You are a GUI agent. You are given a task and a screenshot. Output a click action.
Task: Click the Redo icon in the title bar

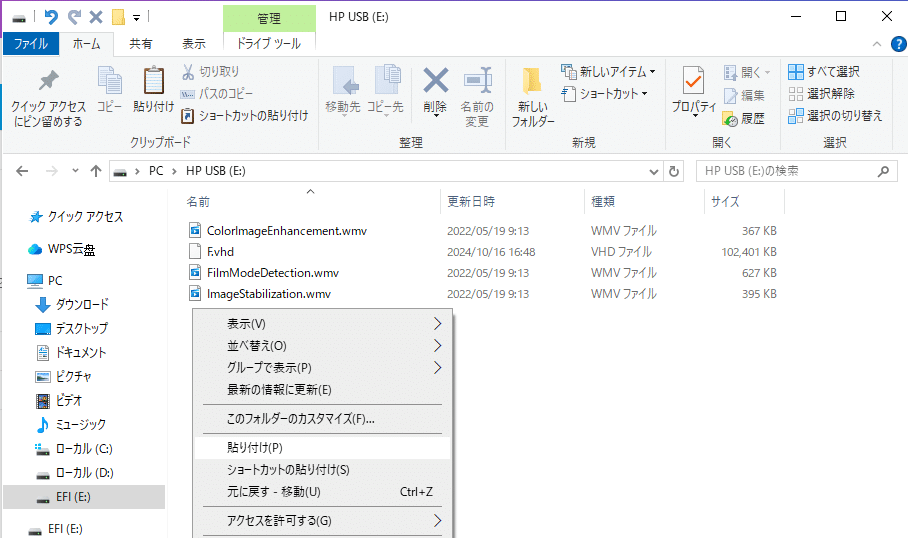(x=74, y=17)
